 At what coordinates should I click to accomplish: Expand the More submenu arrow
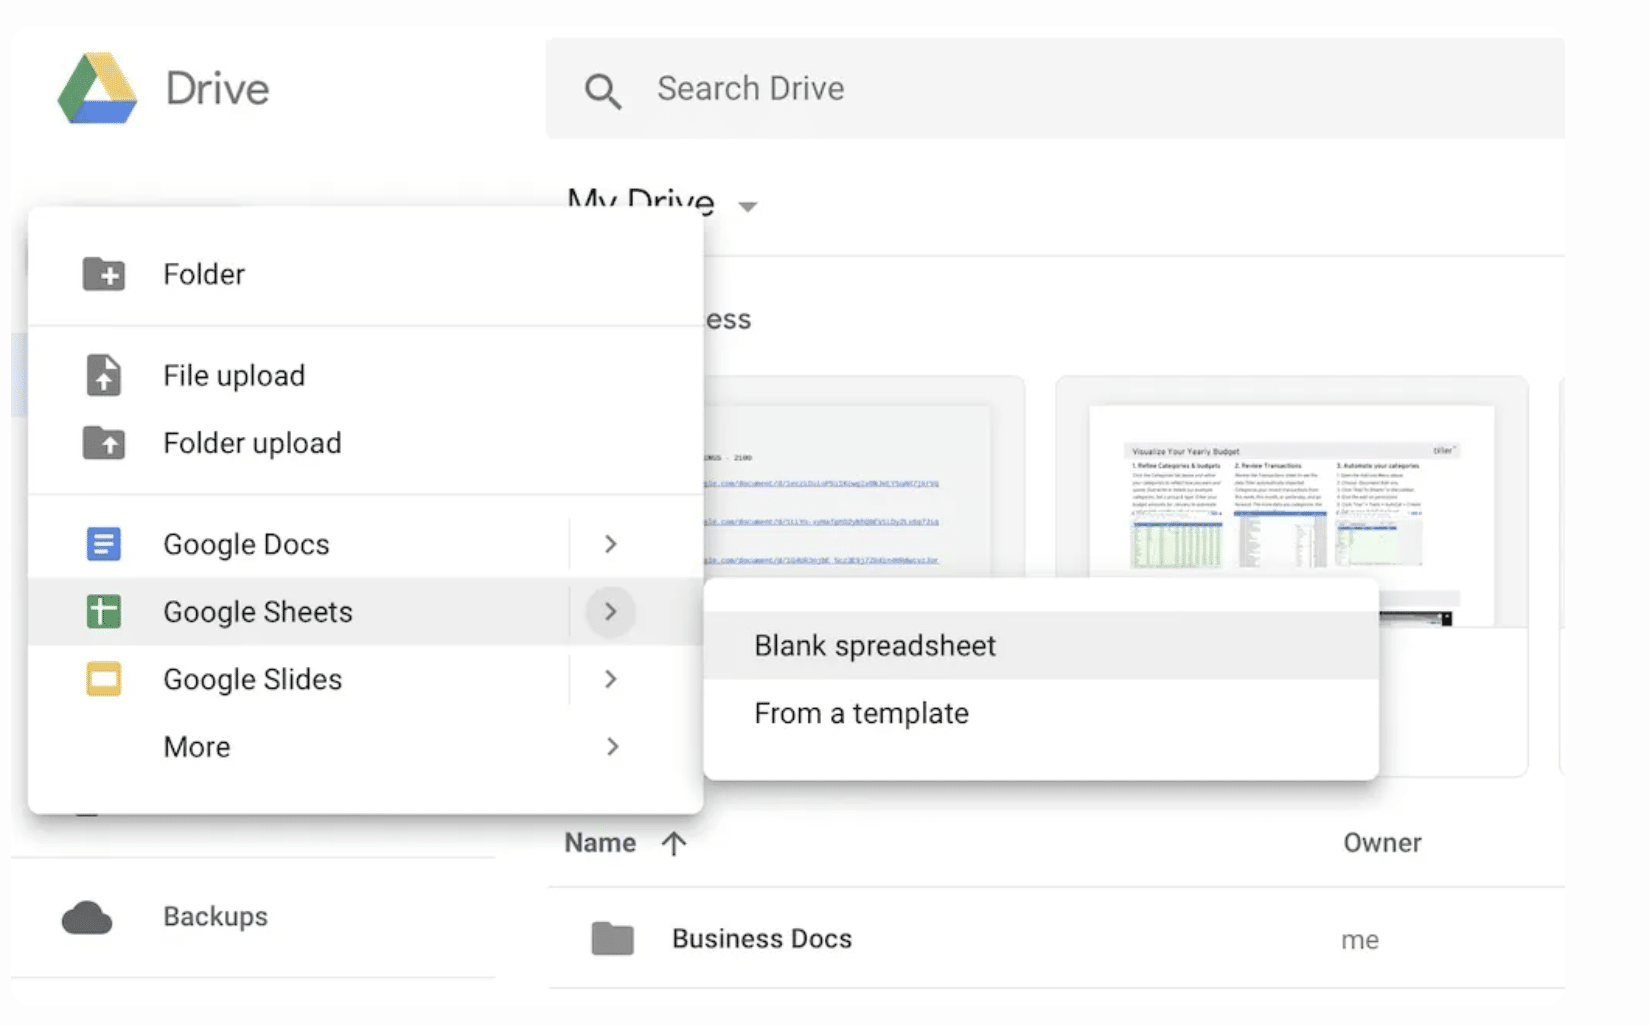click(611, 747)
